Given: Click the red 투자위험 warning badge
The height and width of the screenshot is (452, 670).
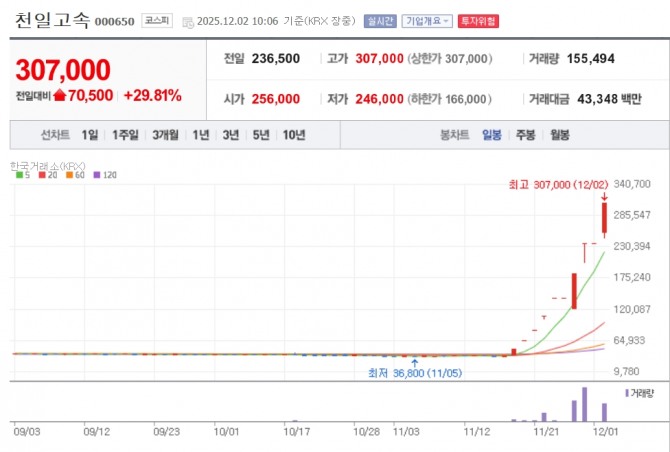Looking at the screenshot, I should point(478,21).
